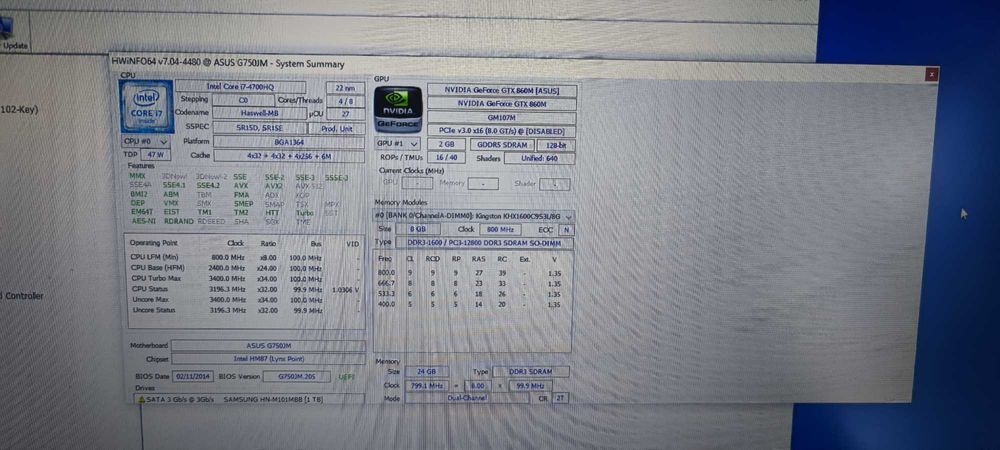
Task: Select the CPU LFM (Min) row
Action: pos(245,257)
